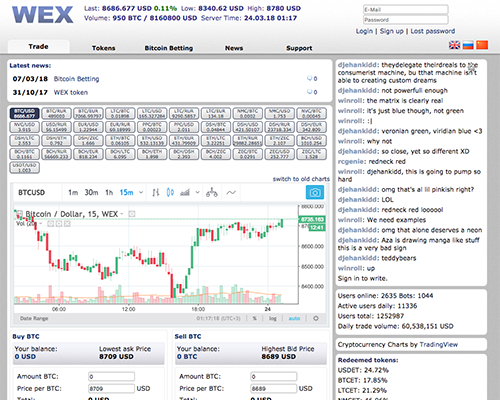This screenshot has width=500, height=400.
Task: Select the LTC/USD pair button
Action: [152, 113]
